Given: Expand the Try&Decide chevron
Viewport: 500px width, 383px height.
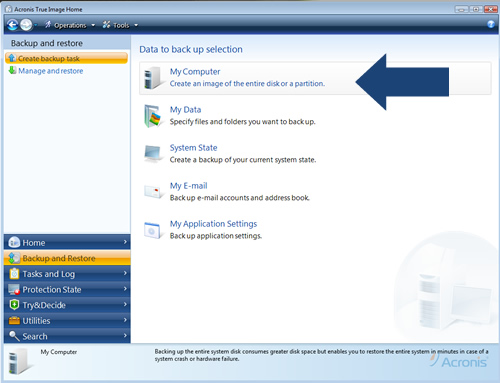Looking at the screenshot, I should coord(125,304).
